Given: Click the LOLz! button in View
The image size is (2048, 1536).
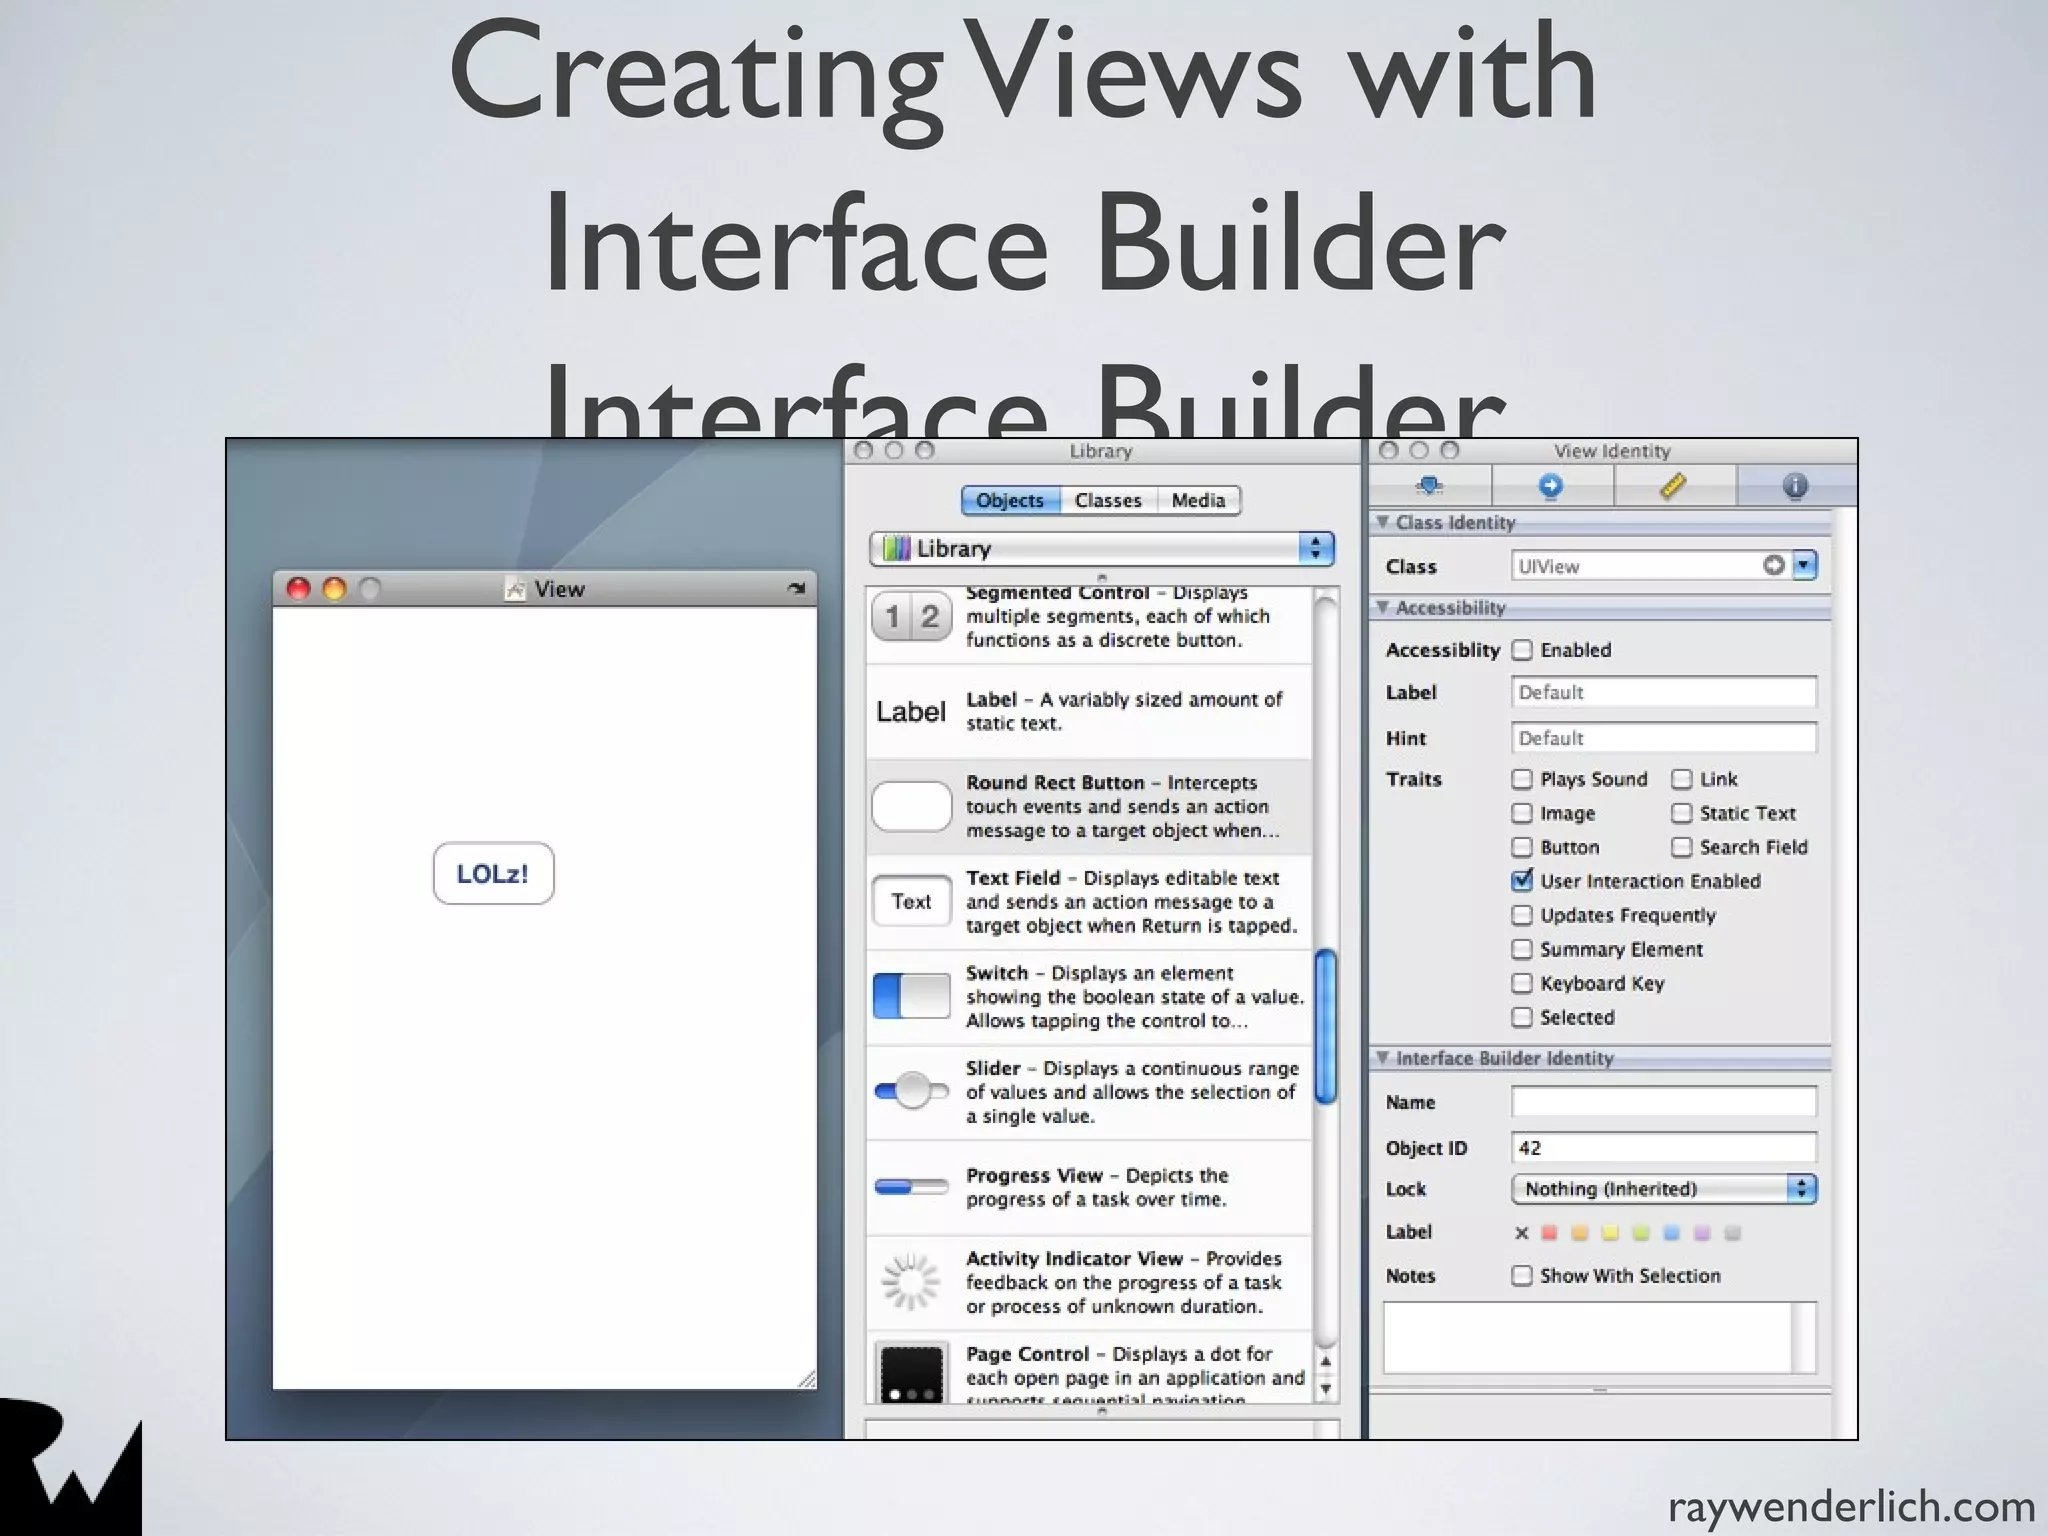Looking at the screenshot, I should [493, 874].
